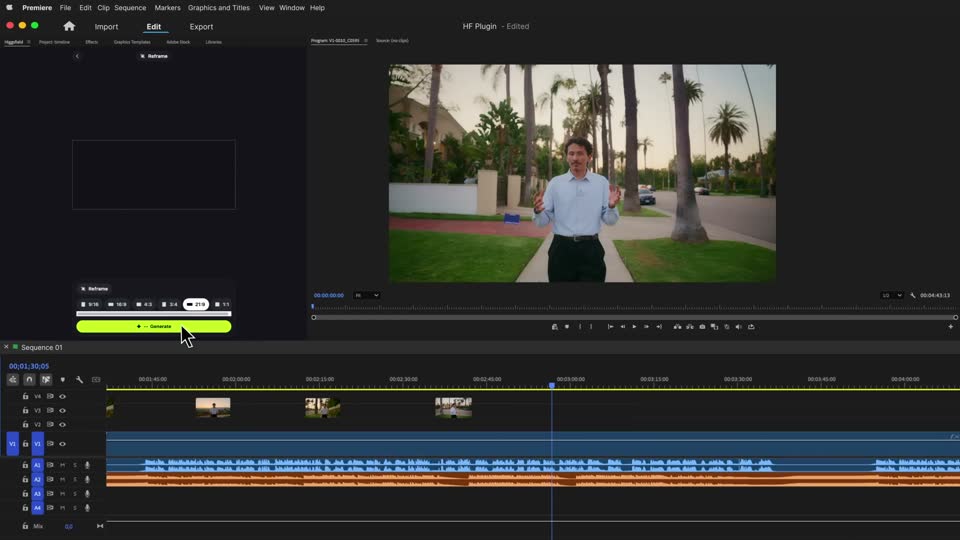Screen dimensions: 960x540
Task: Open the Sequence menu
Action: (x=130, y=8)
